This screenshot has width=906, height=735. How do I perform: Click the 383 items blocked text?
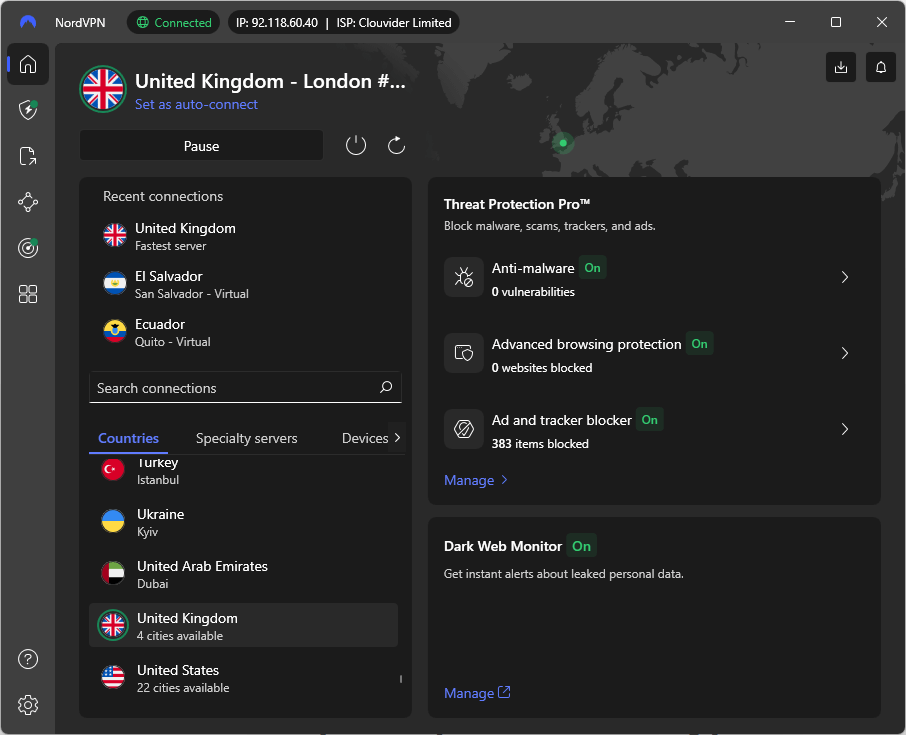[540, 444]
